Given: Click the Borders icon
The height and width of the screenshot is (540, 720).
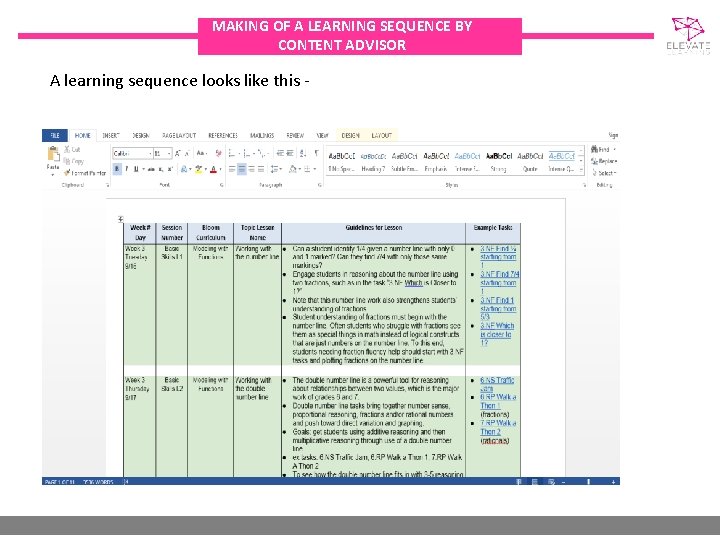Looking at the screenshot, I should tap(307, 169).
